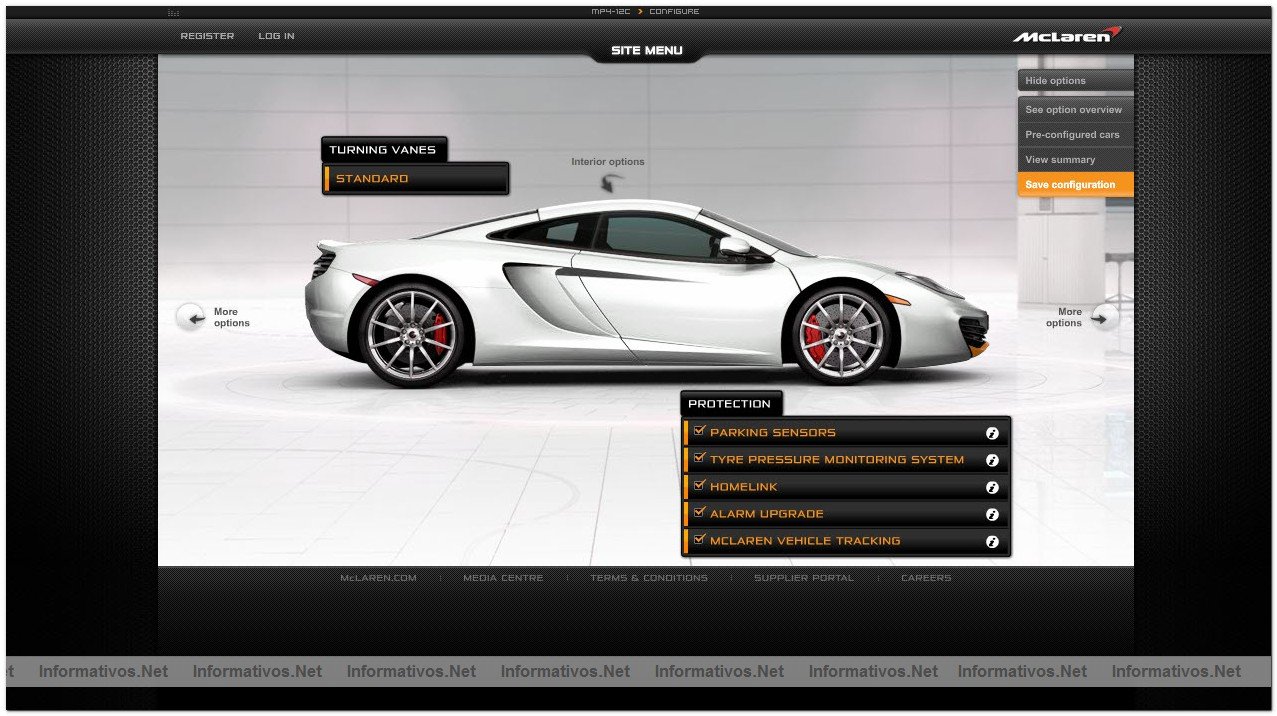Open Supplier Portal footer link
Viewport: 1277px width, 716px height.
804,578
